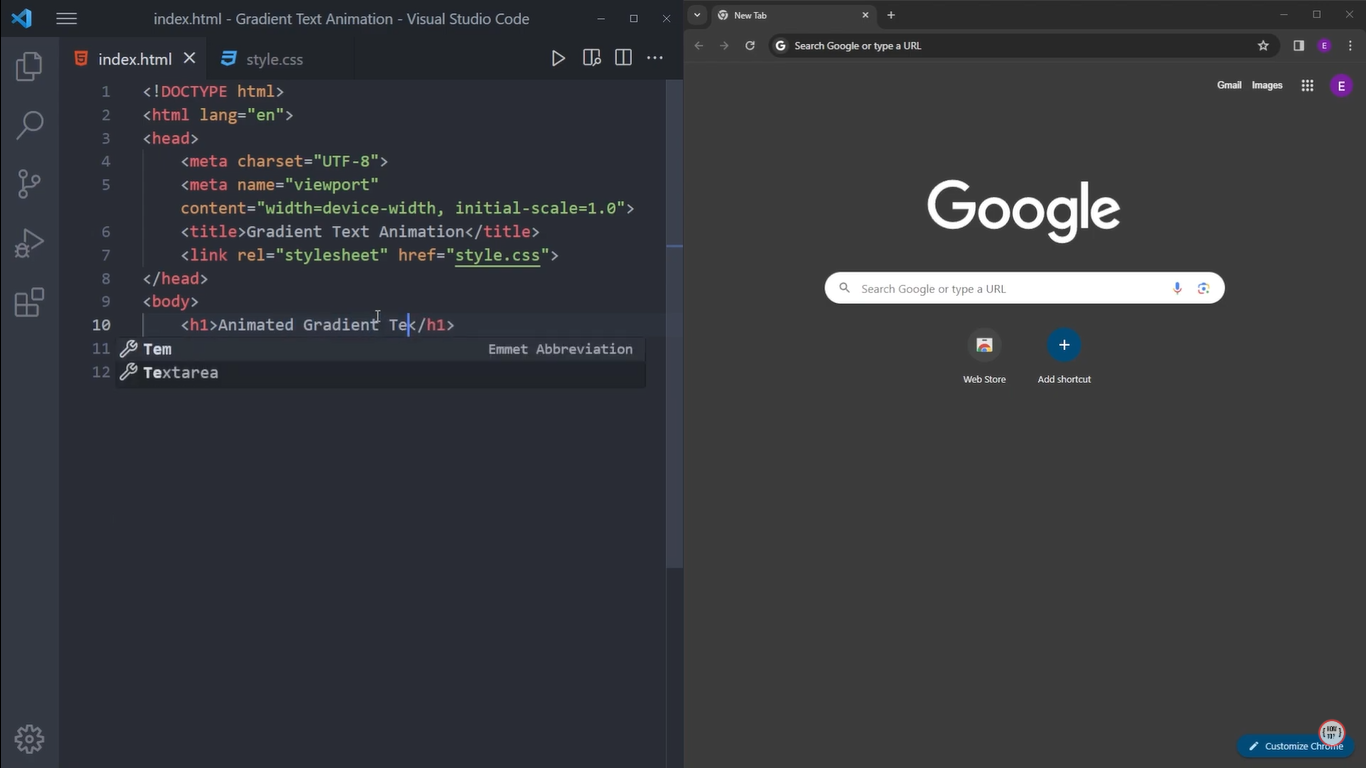Select Textarea from the Emmet suggestions

click(x=181, y=372)
